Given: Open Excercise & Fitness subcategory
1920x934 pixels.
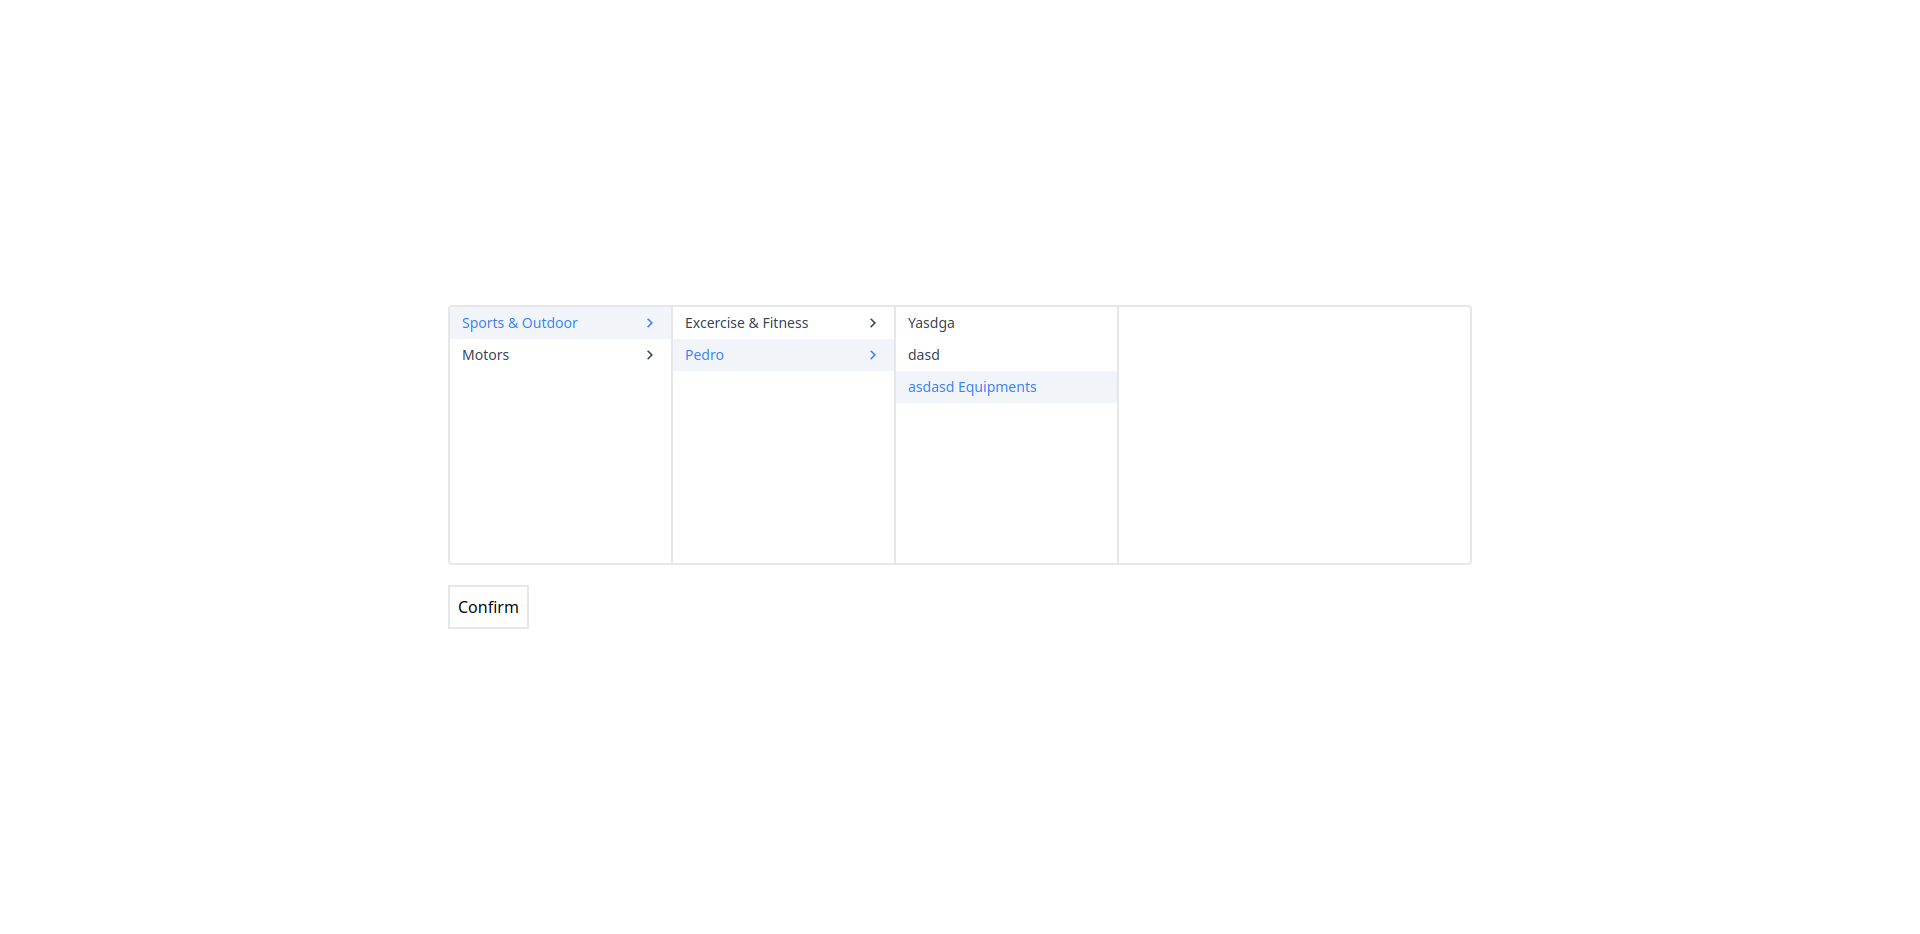Looking at the screenshot, I should (x=783, y=323).
